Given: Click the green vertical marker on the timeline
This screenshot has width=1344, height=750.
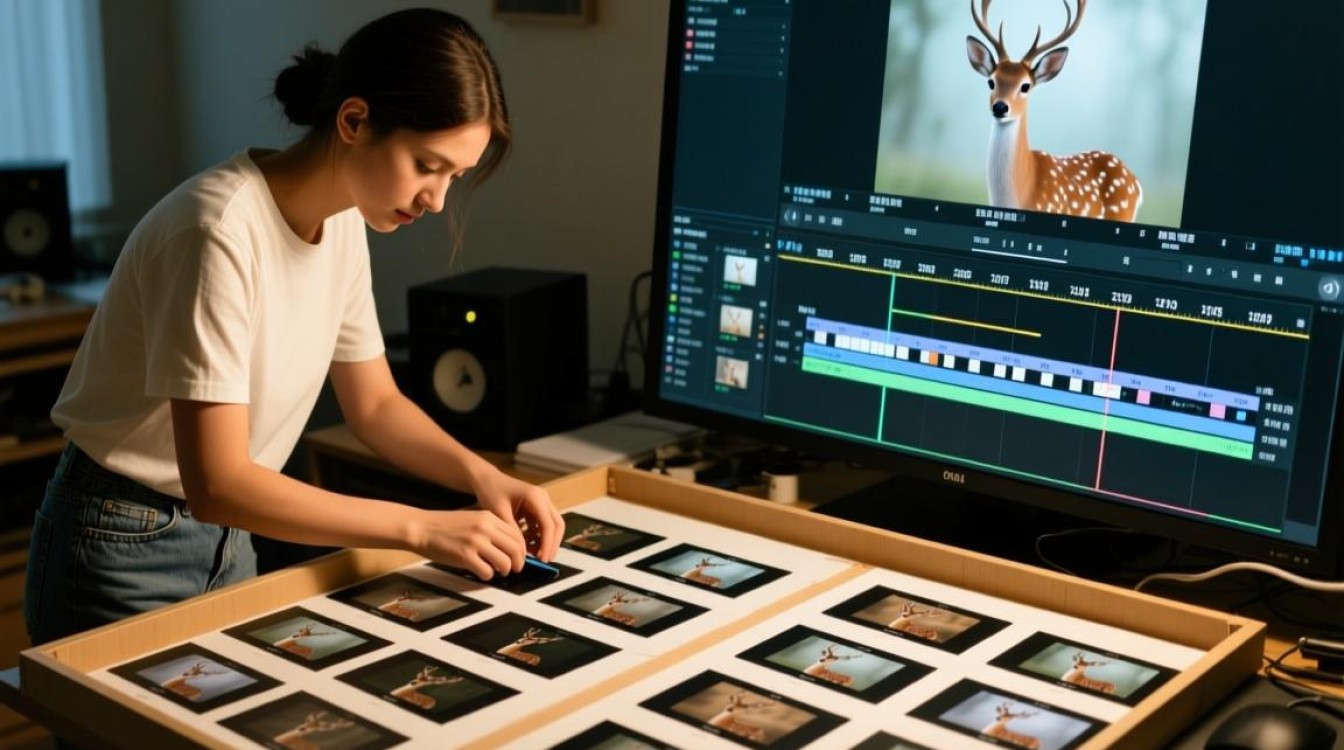Looking at the screenshot, I should (x=885, y=357).
